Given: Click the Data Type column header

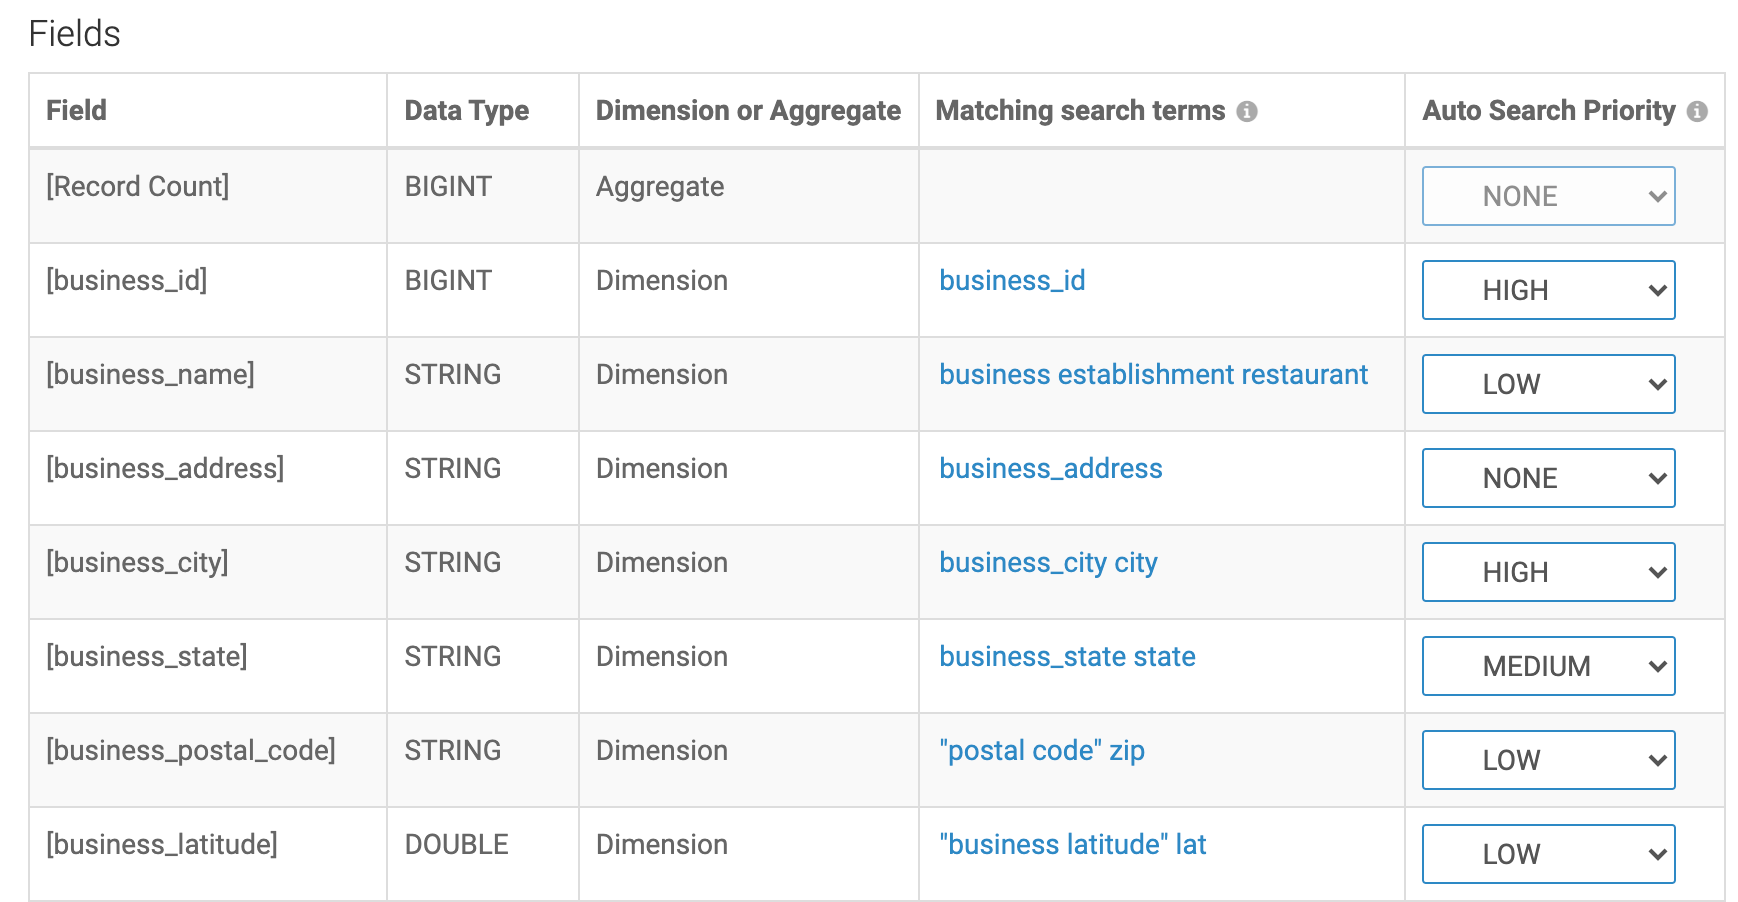Looking at the screenshot, I should 466,111.
